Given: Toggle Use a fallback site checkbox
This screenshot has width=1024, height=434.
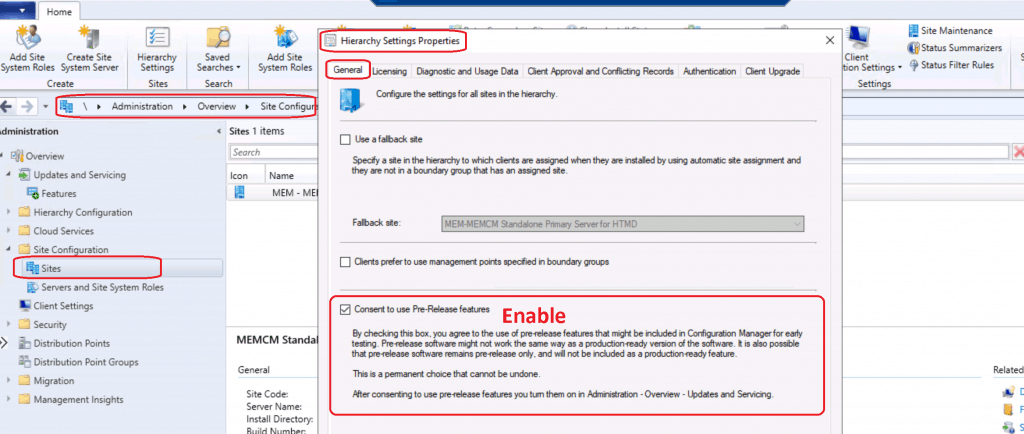Looking at the screenshot, I should [x=345, y=140].
